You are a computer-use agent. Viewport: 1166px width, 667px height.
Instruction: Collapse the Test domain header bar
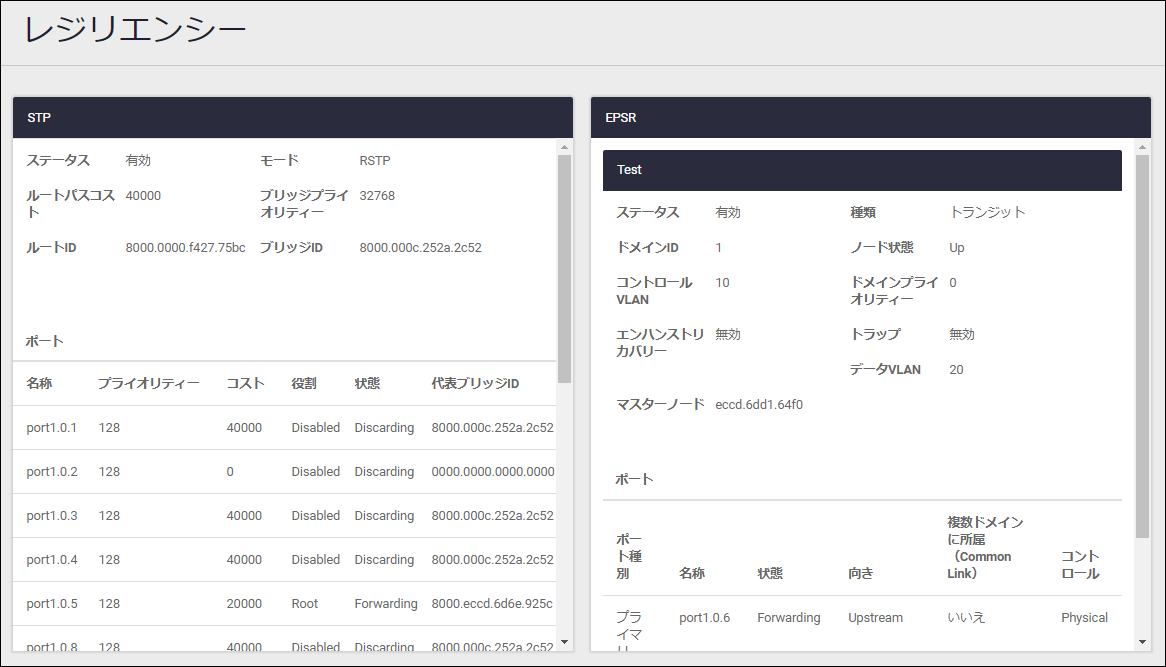click(861, 170)
